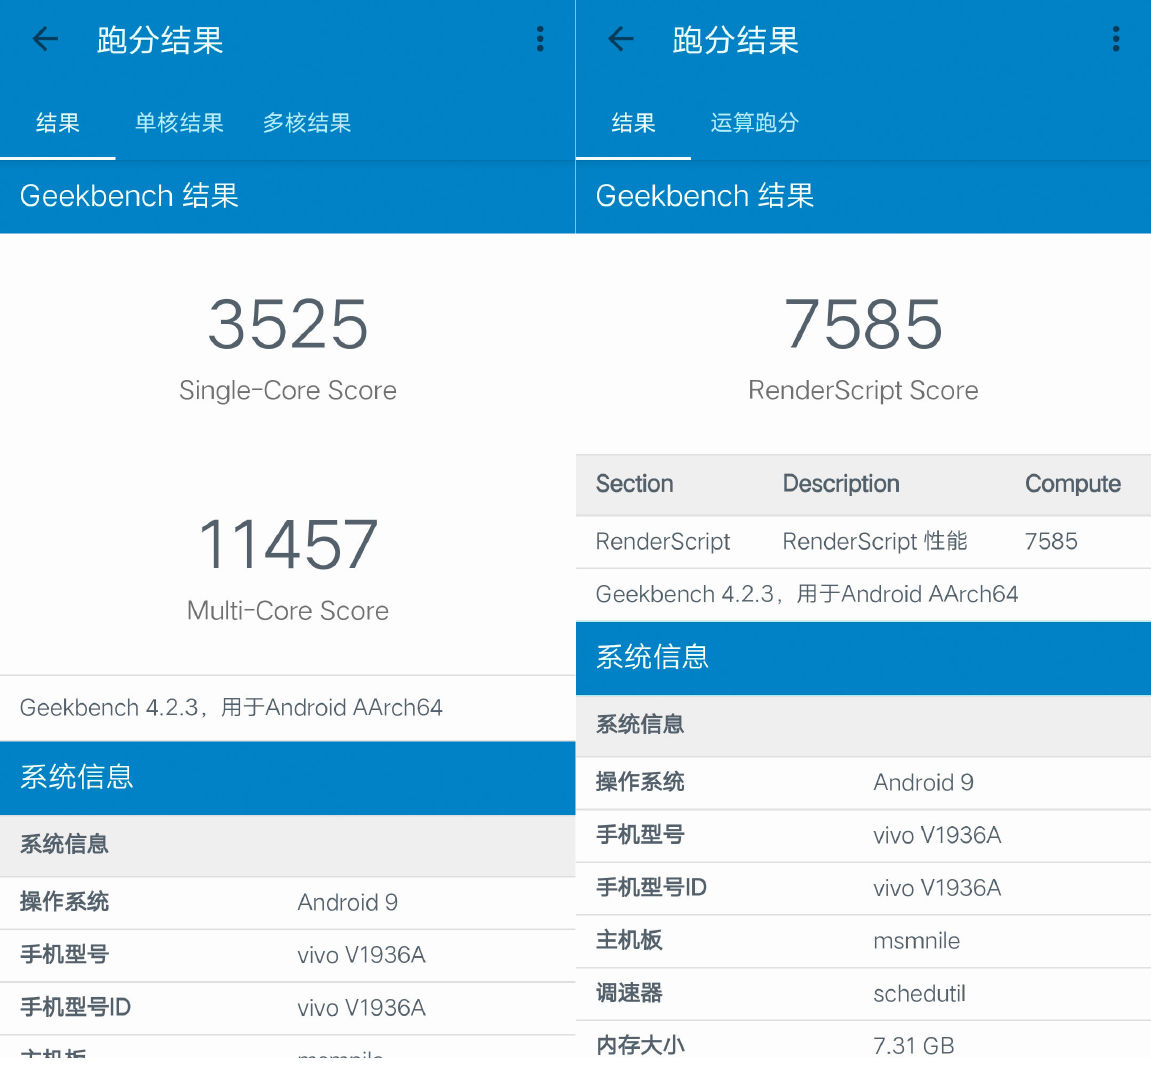The image size is (1151, 1080).
Task: Select the RenderScript row in the results table
Action: (x=662, y=541)
